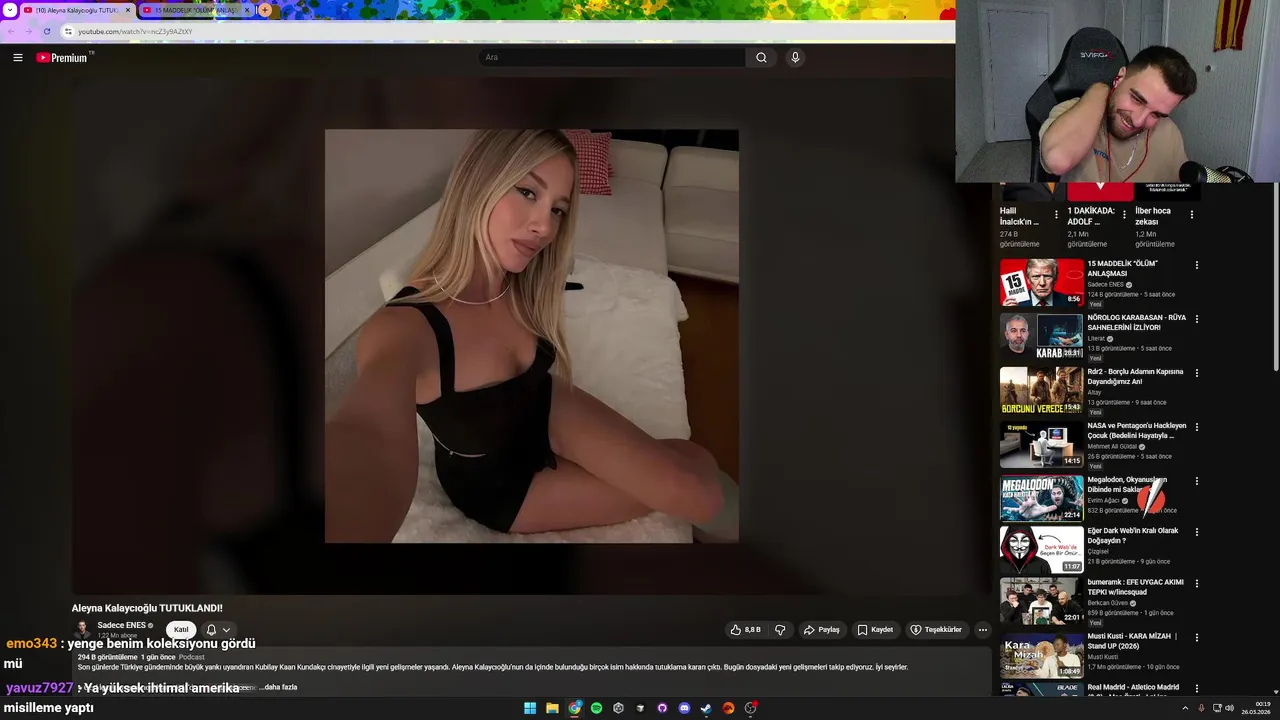Open 15 MADDELİK ÖLÜM ANLAŞMASI thumbnail
The image size is (1280, 720).
tap(1041, 283)
